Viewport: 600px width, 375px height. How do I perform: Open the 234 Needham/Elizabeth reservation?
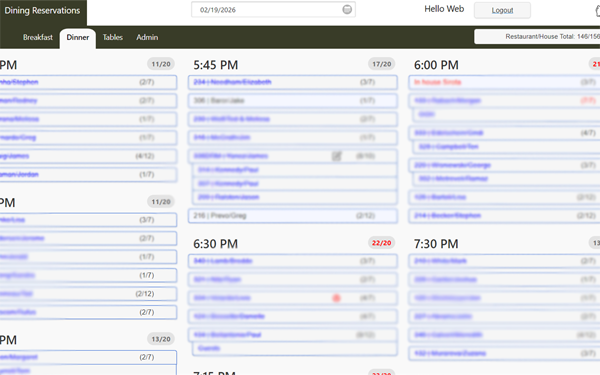click(x=293, y=82)
